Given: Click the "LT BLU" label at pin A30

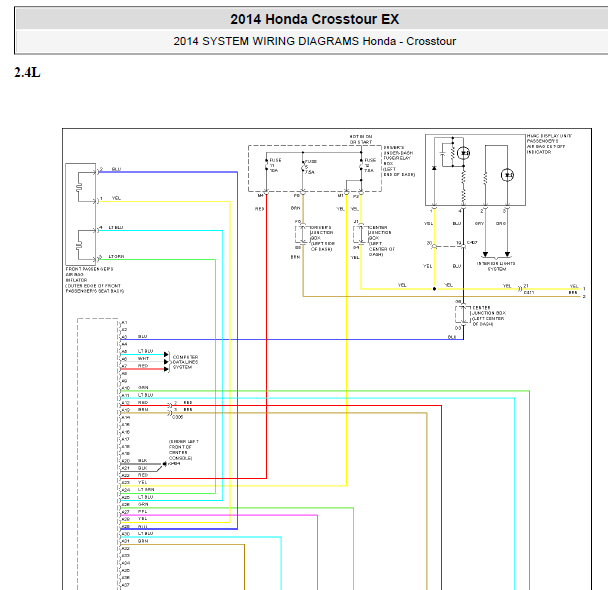Looking at the screenshot, I should point(145,533).
